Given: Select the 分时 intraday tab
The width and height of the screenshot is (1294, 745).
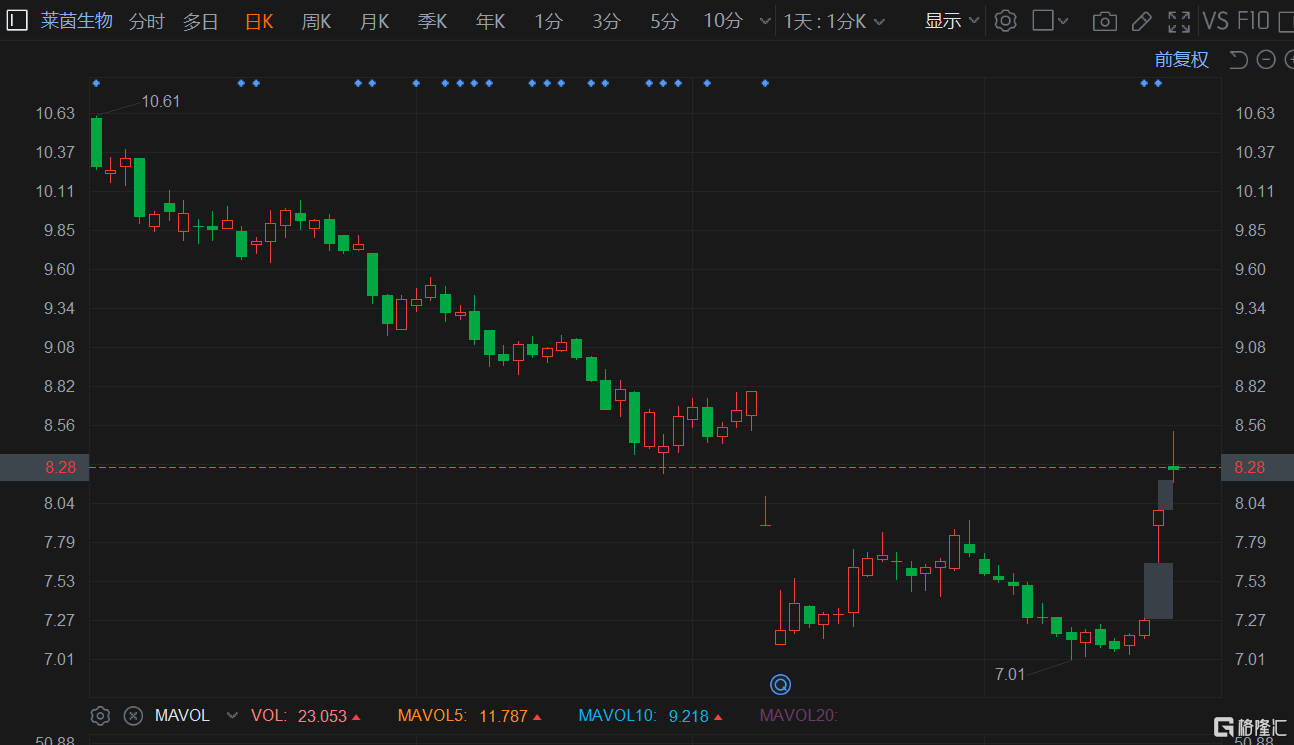Looking at the screenshot, I should click(146, 21).
